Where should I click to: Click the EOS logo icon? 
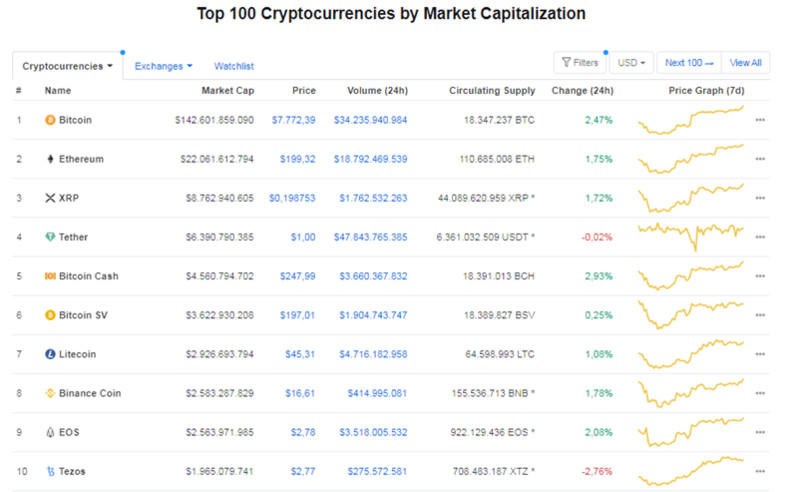point(50,432)
